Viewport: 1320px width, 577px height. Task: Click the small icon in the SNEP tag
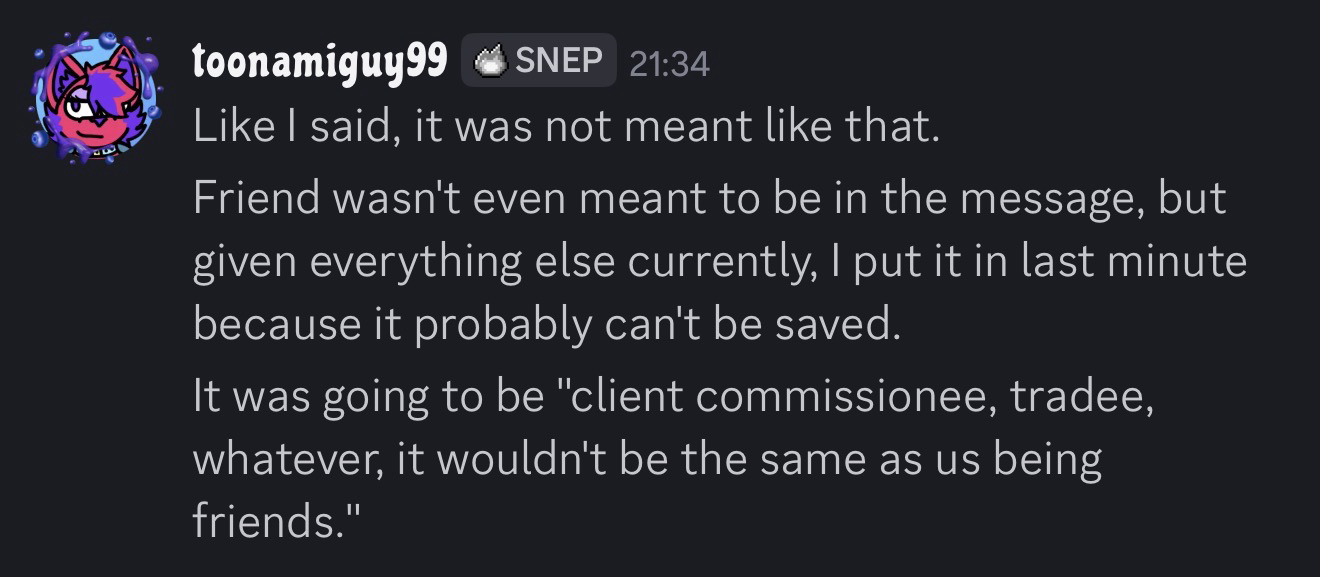[x=491, y=62]
